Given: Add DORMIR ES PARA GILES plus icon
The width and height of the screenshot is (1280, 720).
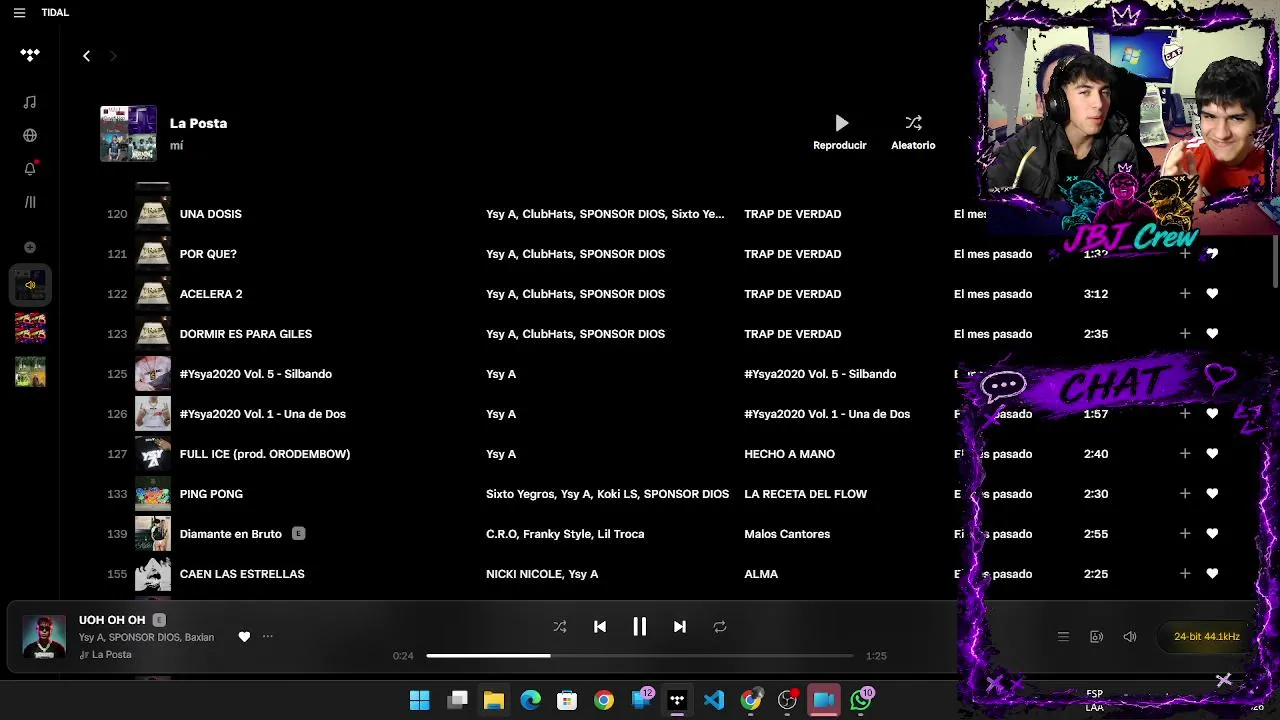Looking at the screenshot, I should pos(1185,334).
